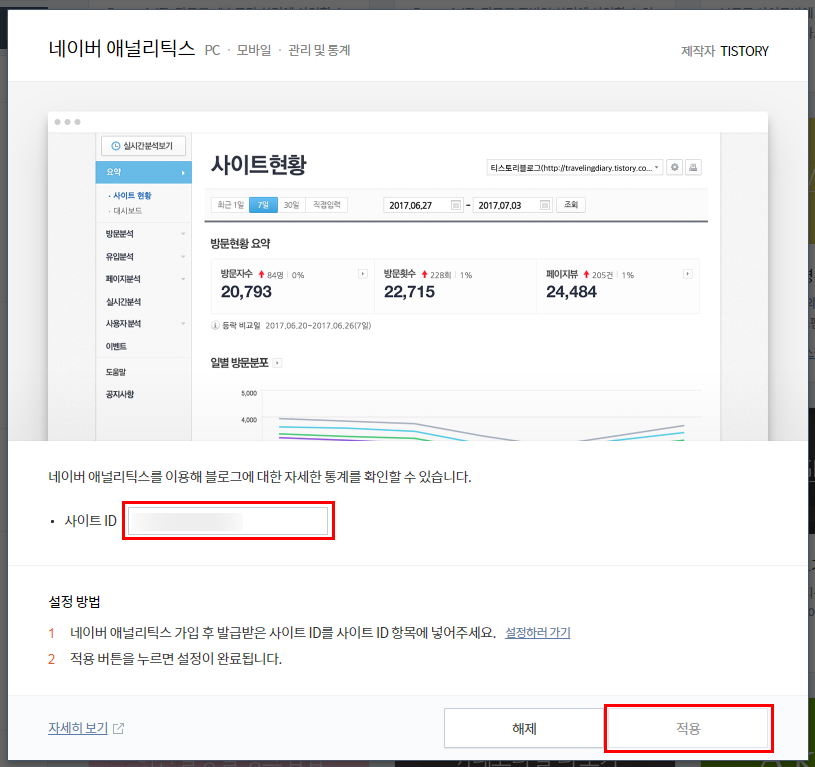815x767 pixels.
Task: Open 실시간분석 in the sidebar
Action: click(123, 302)
